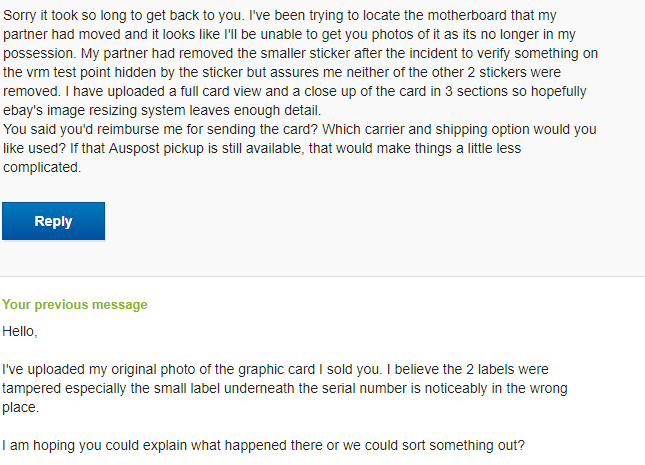Click the line starting "You said you'd reimburse me"

pyautogui.click(x=299, y=129)
